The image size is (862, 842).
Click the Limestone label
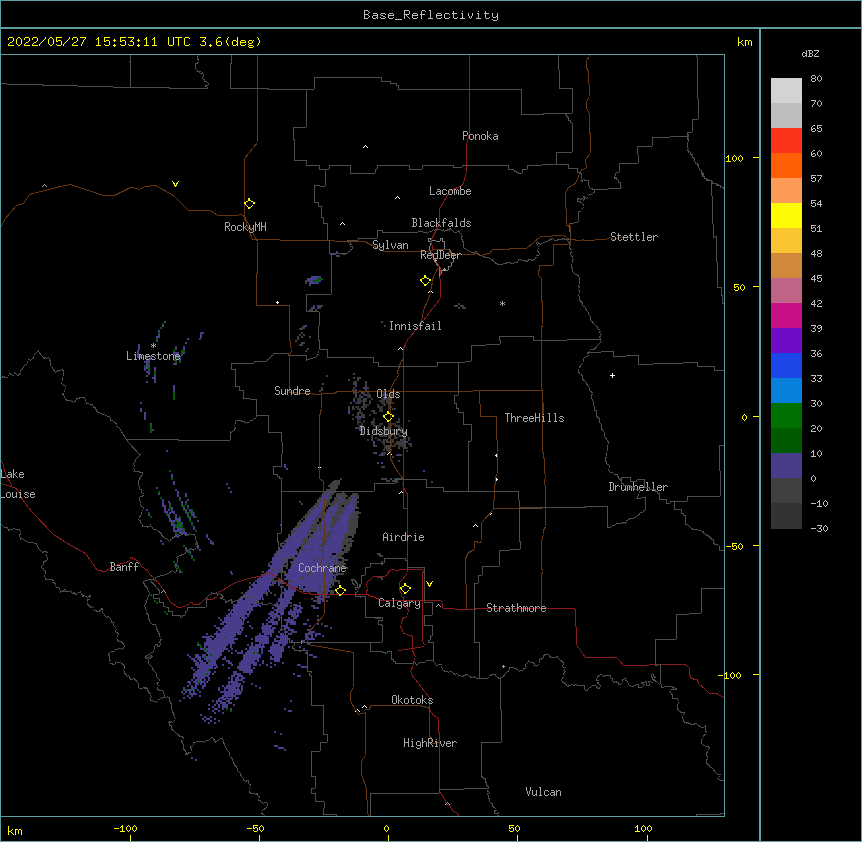coord(153,356)
